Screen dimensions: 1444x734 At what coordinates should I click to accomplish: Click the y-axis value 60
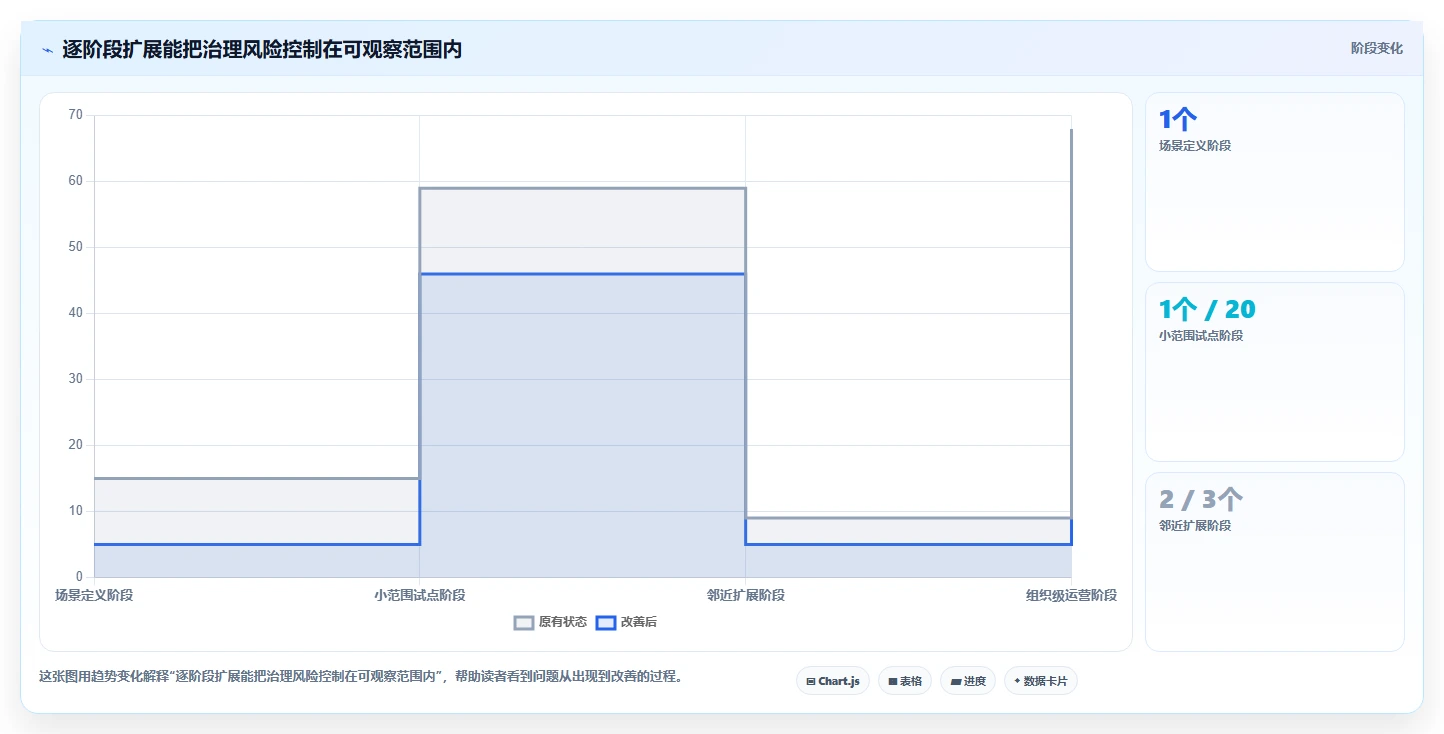click(76, 181)
